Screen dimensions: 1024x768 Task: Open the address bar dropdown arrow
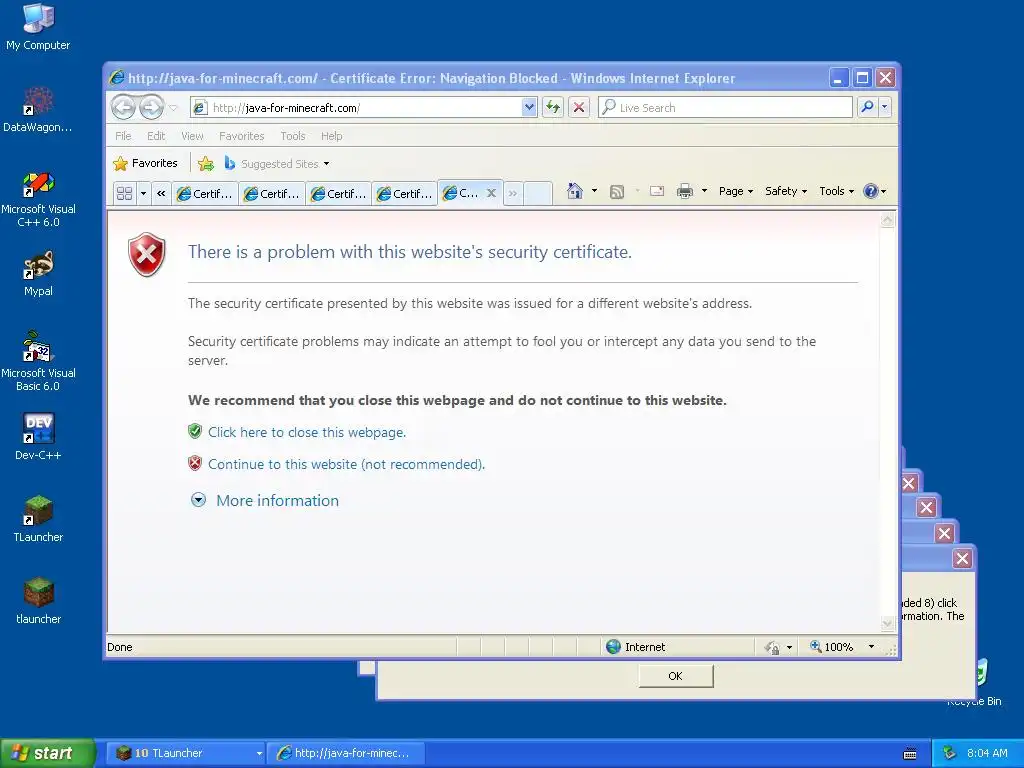click(529, 107)
